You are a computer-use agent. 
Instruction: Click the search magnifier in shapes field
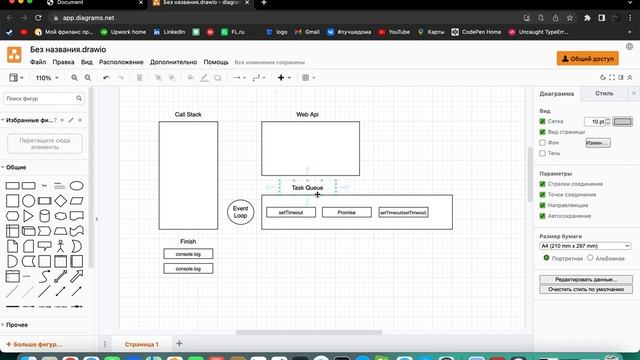79,98
